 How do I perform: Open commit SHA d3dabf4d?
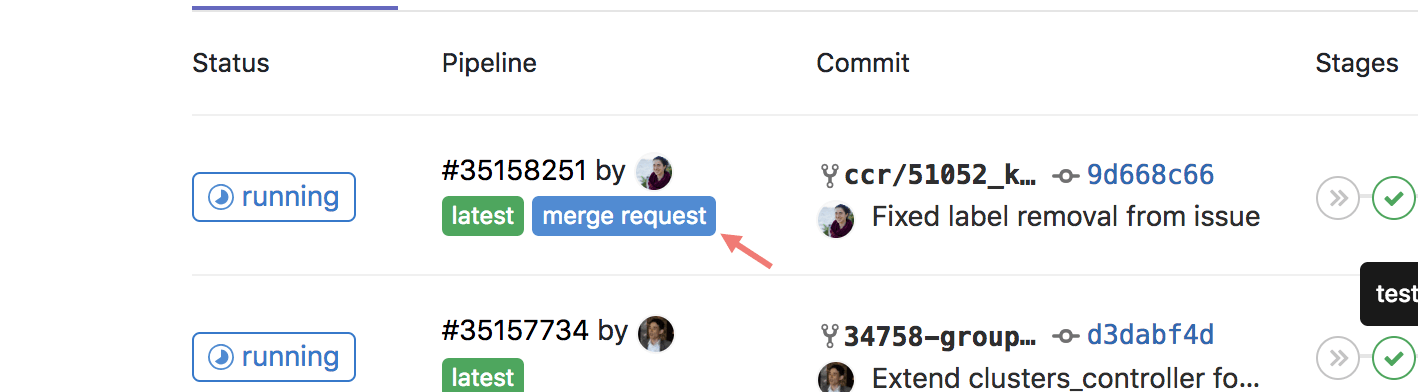[1150, 336]
